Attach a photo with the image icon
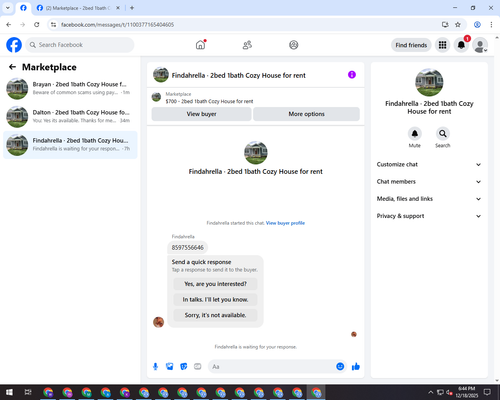The height and width of the screenshot is (400, 500). pos(170,367)
